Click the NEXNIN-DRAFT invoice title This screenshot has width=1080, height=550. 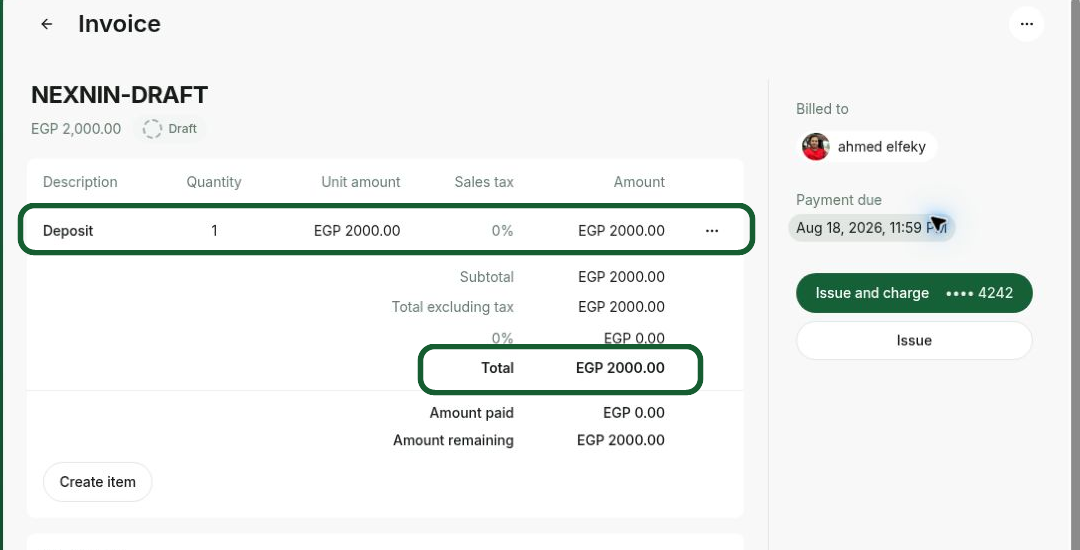(x=120, y=95)
